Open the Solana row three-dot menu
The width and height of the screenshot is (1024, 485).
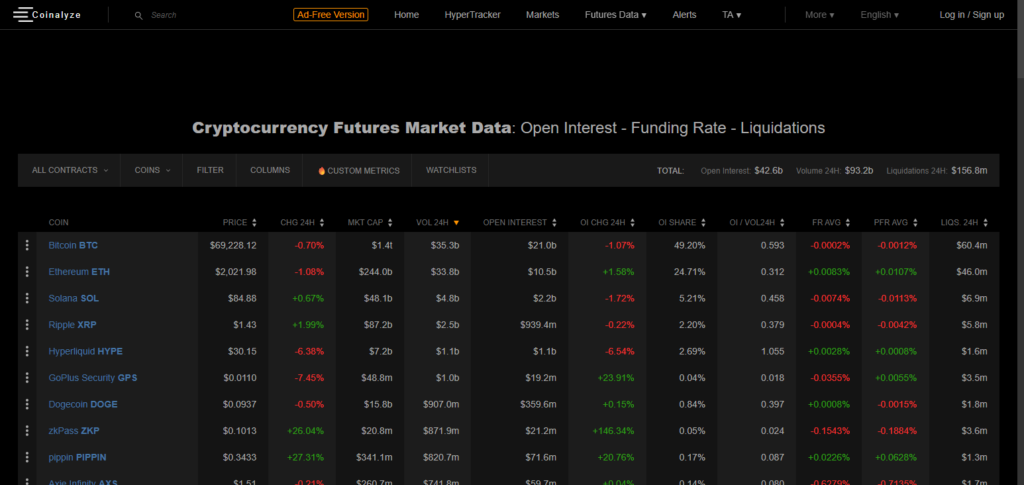tap(28, 298)
